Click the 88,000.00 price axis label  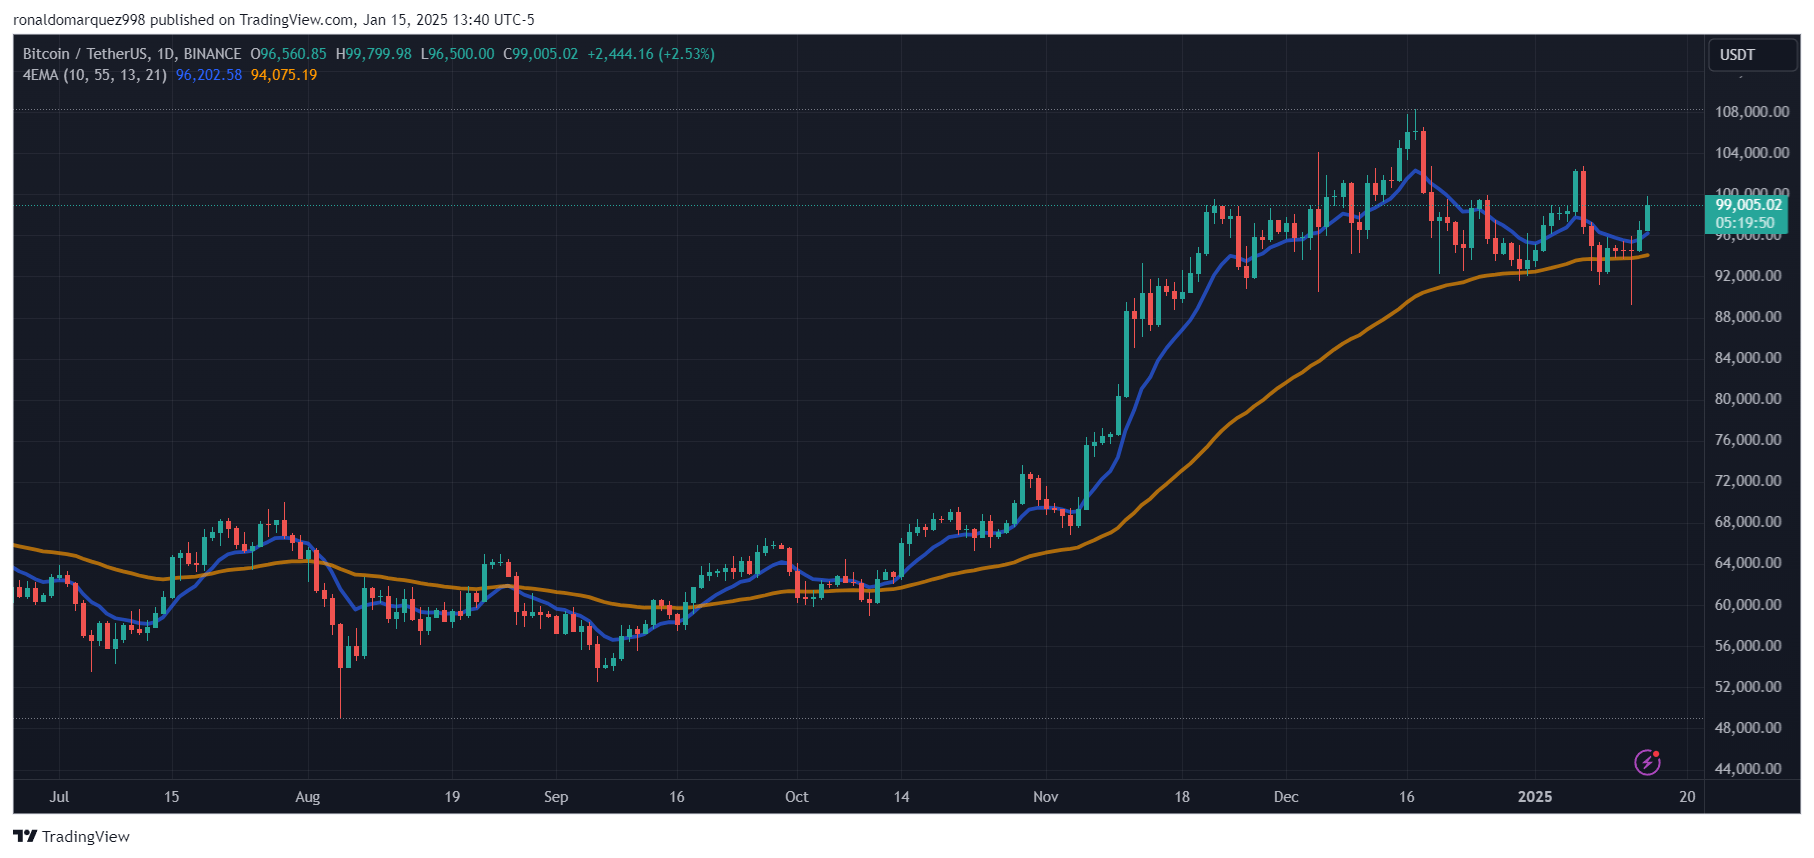(x=1748, y=317)
